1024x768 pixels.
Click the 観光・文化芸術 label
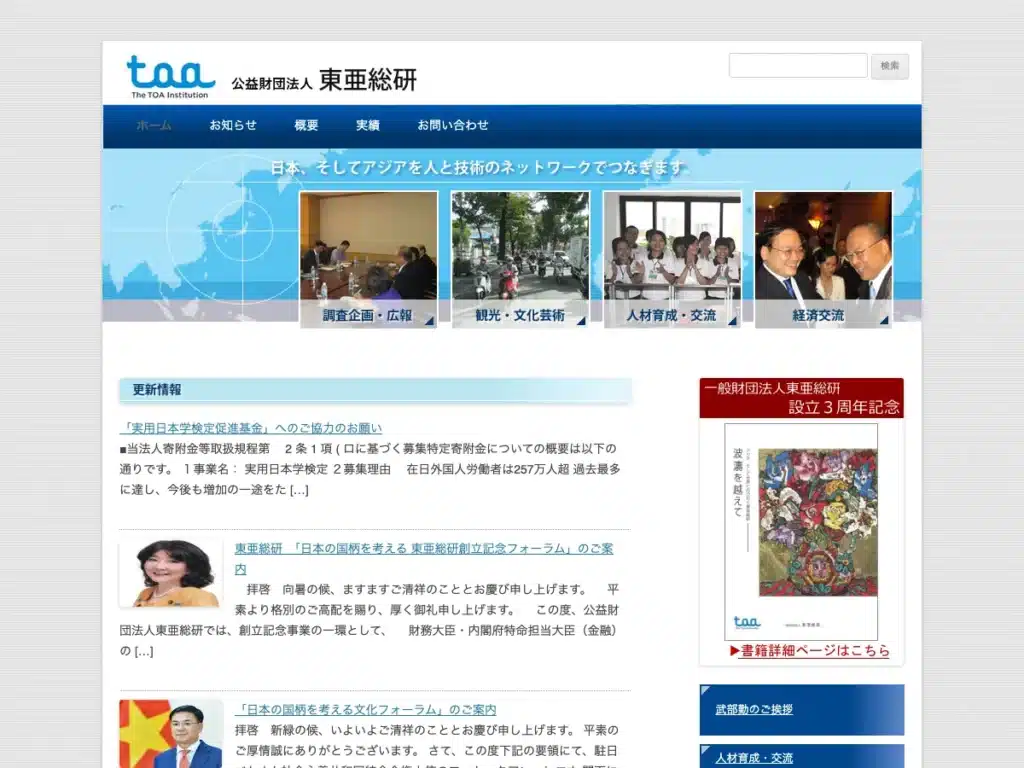[520, 315]
